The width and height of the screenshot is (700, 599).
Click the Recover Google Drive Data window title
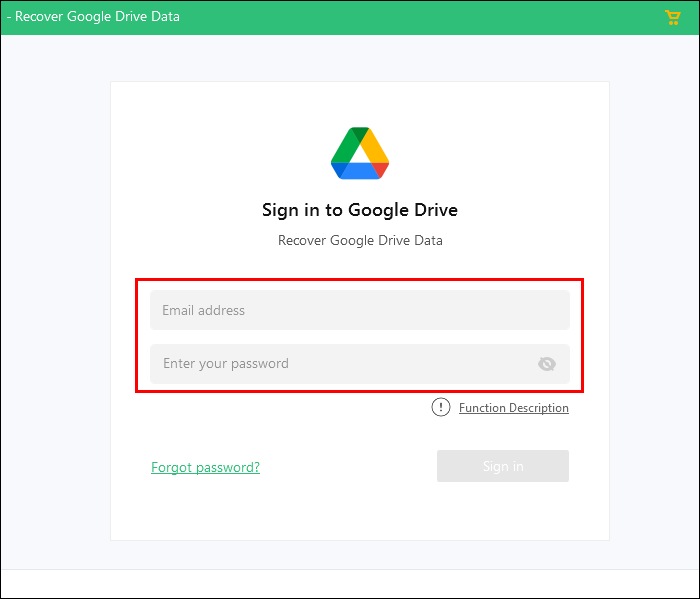pyautogui.click(x=97, y=17)
